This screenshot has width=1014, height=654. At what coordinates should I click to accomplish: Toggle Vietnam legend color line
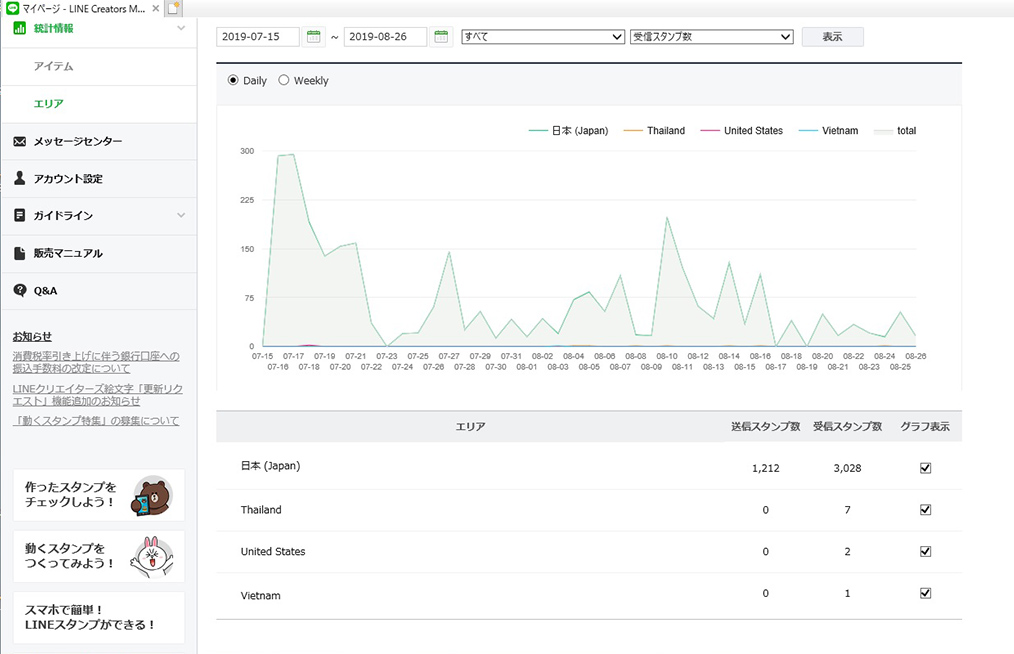808,131
